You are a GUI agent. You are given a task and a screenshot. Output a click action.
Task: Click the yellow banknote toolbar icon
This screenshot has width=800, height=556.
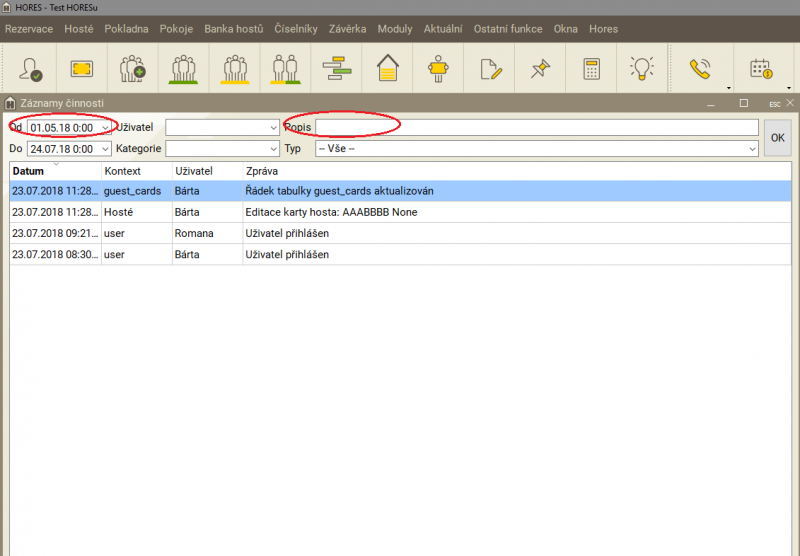(81, 69)
